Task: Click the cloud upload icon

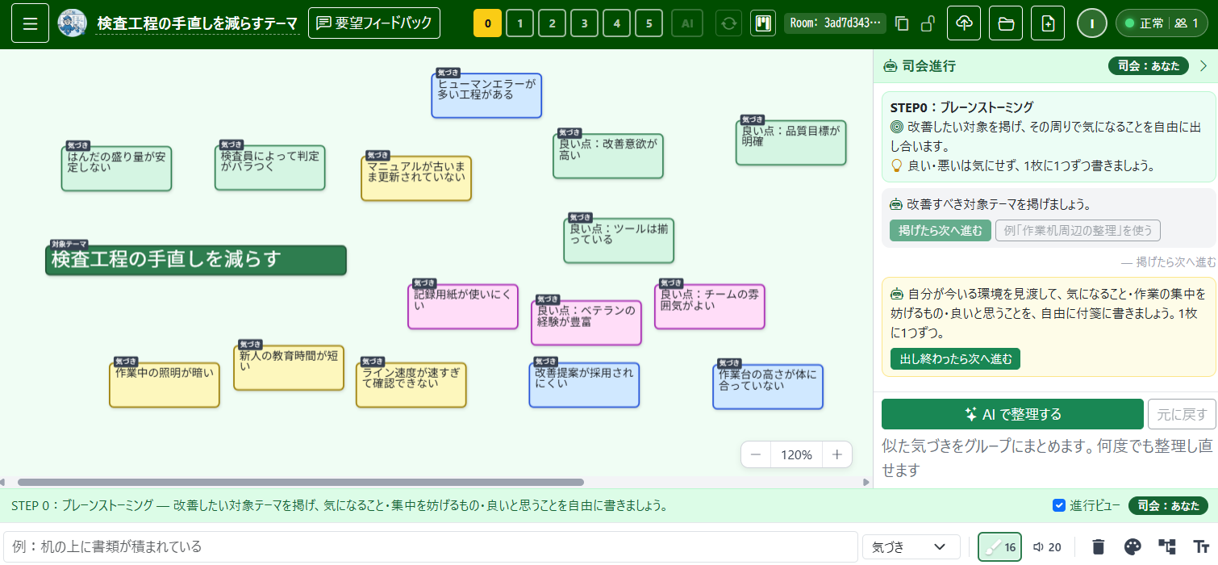Action: (964, 23)
